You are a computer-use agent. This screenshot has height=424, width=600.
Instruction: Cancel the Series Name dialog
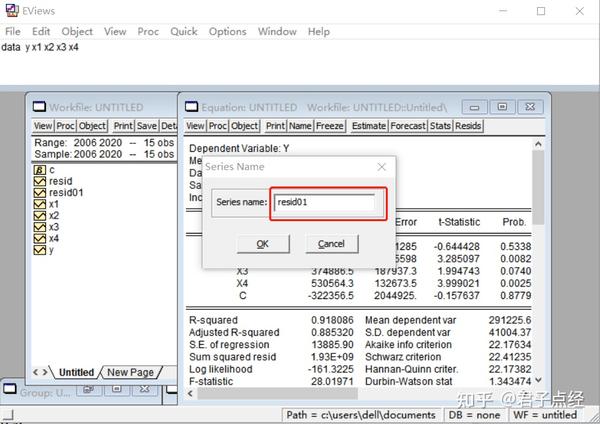[332, 244]
